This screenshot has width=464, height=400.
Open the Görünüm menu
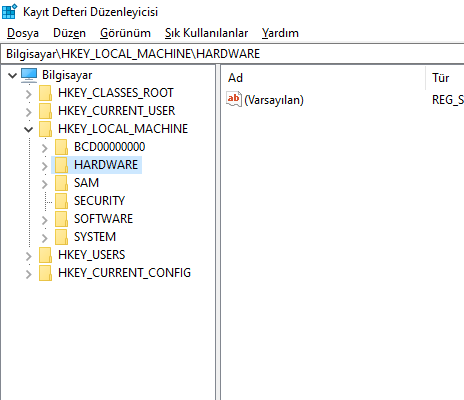point(125,33)
